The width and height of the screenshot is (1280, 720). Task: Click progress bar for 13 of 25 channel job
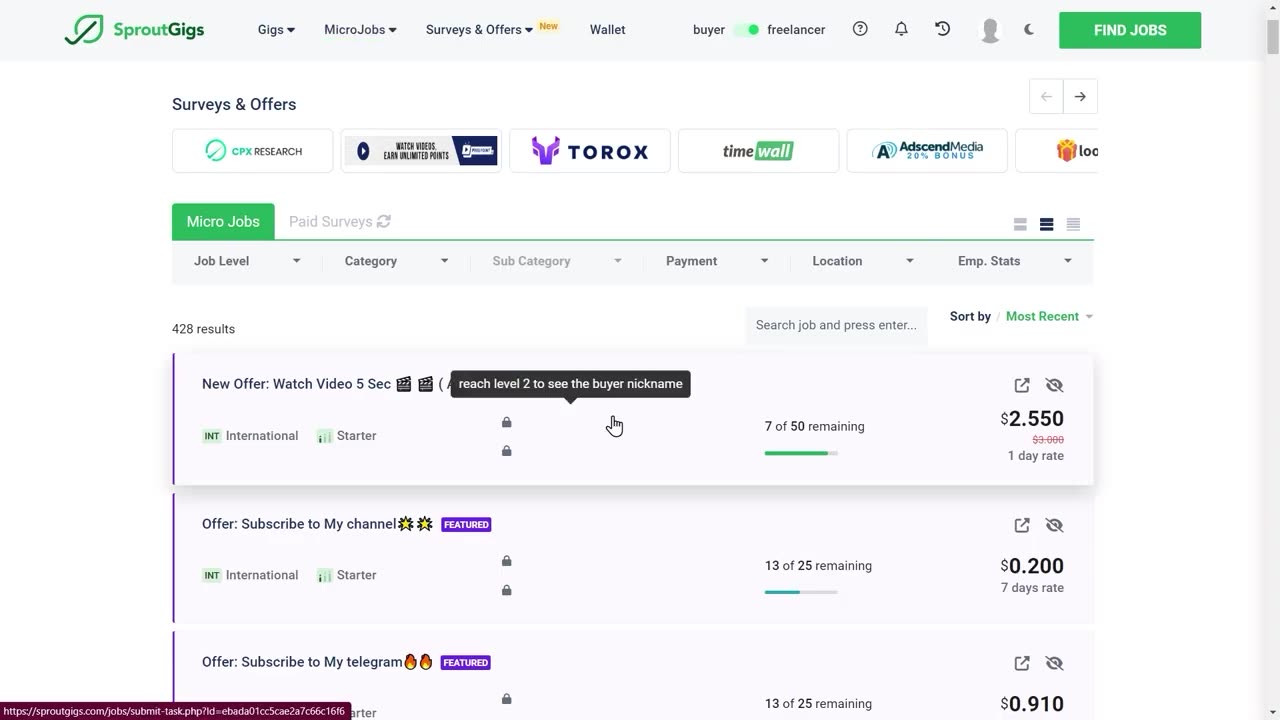pyautogui.click(x=801, y=592)
